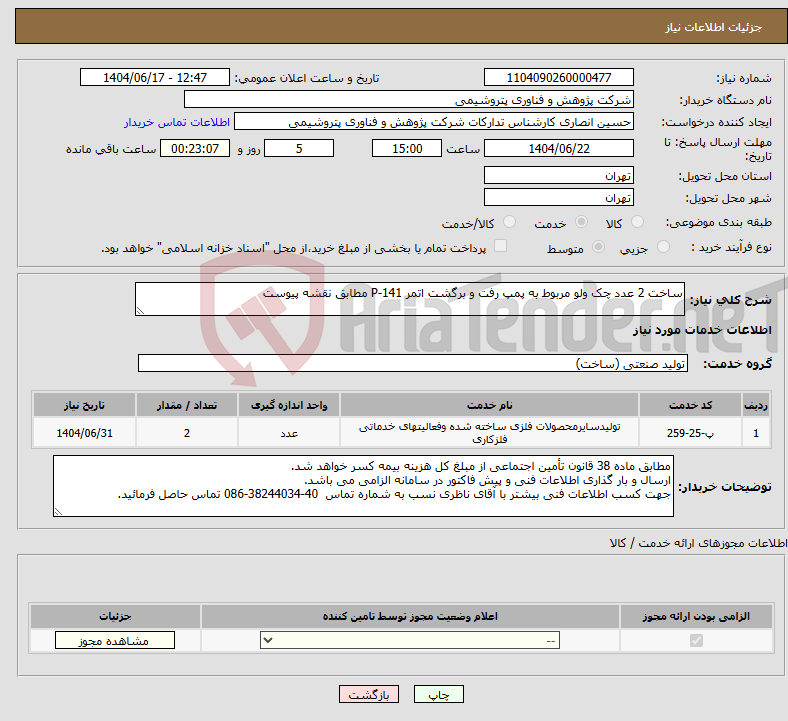This screenshot has width=788, height=721.
Task: Toggle the الزامی بودن ارائه مجوز checkbox
Action: pyautogui.click(x=696, y=641)
